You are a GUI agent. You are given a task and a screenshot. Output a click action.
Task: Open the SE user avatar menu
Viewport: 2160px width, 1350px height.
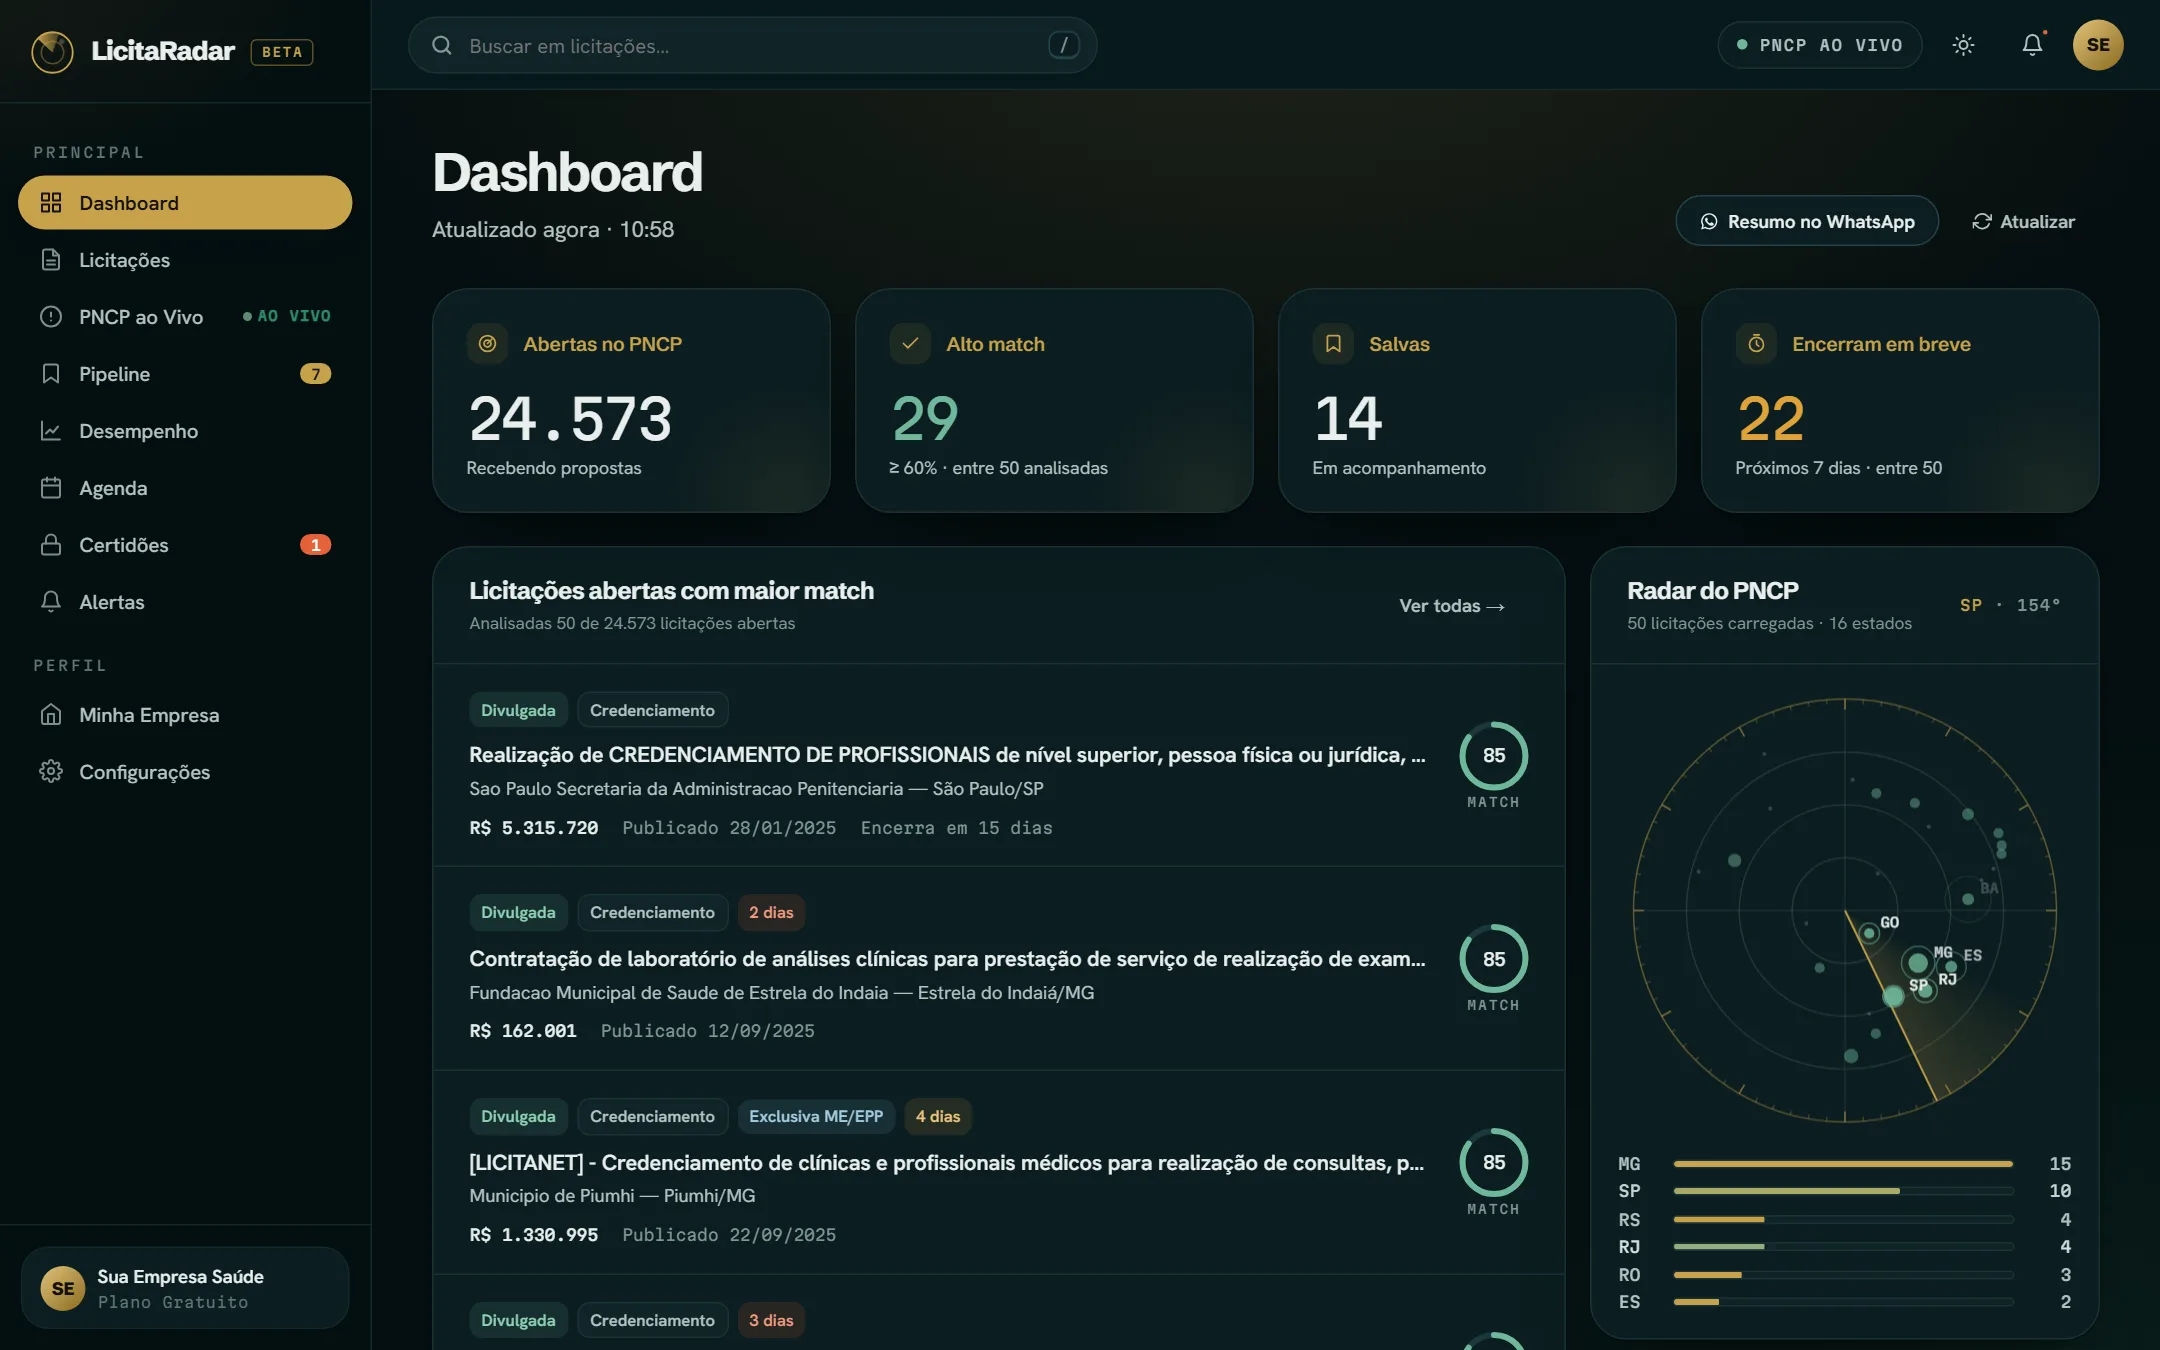2098,45
